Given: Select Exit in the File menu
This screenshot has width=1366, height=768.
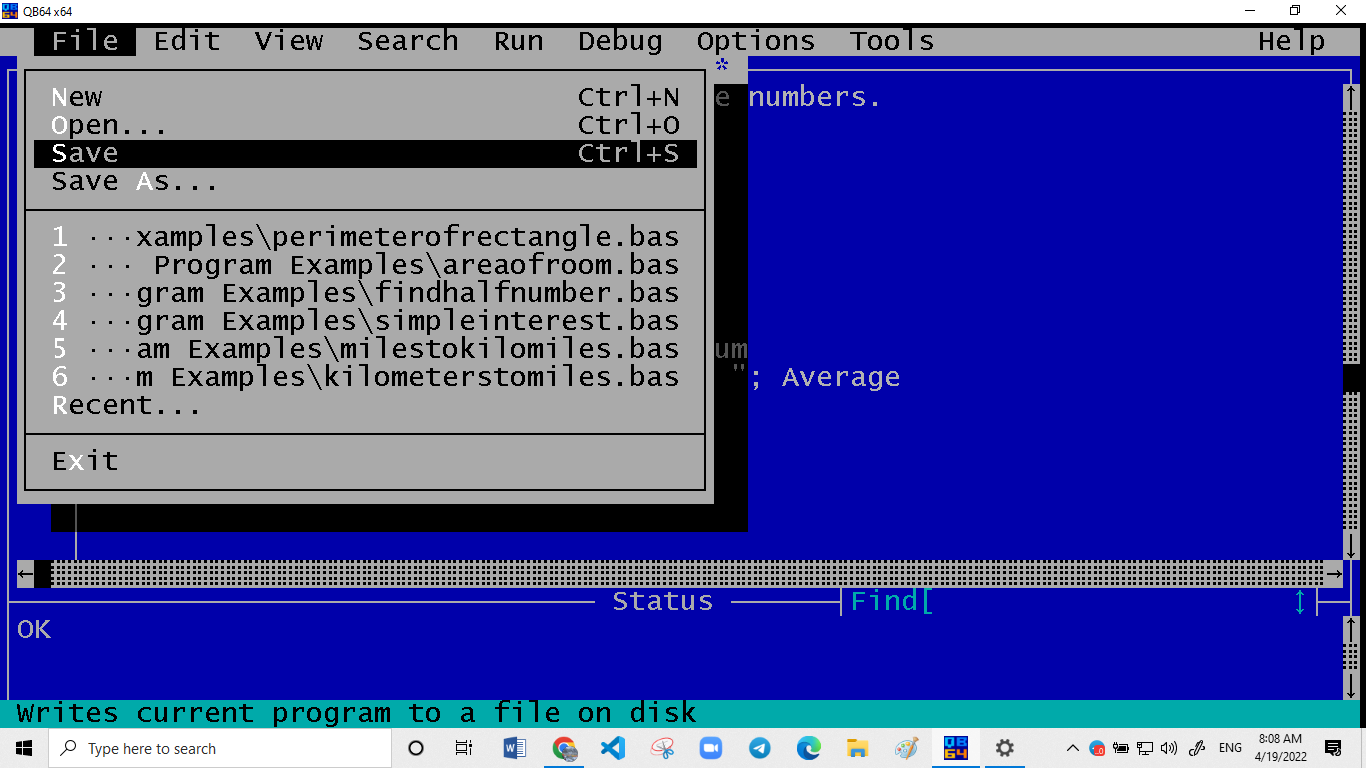Looking at the screenshot, I should pos(365,461).
